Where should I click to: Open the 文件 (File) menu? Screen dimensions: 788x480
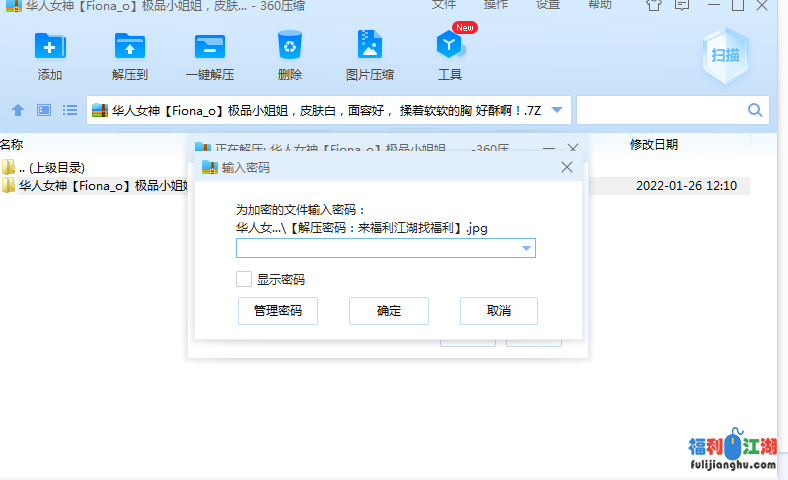444,5
